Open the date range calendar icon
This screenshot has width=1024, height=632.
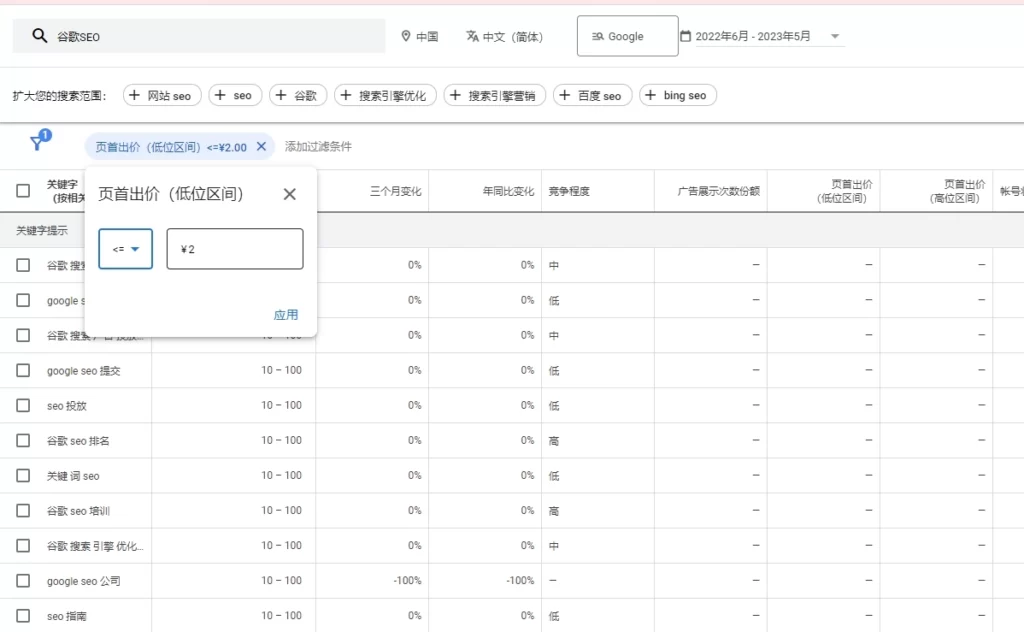tap(686, 36)
